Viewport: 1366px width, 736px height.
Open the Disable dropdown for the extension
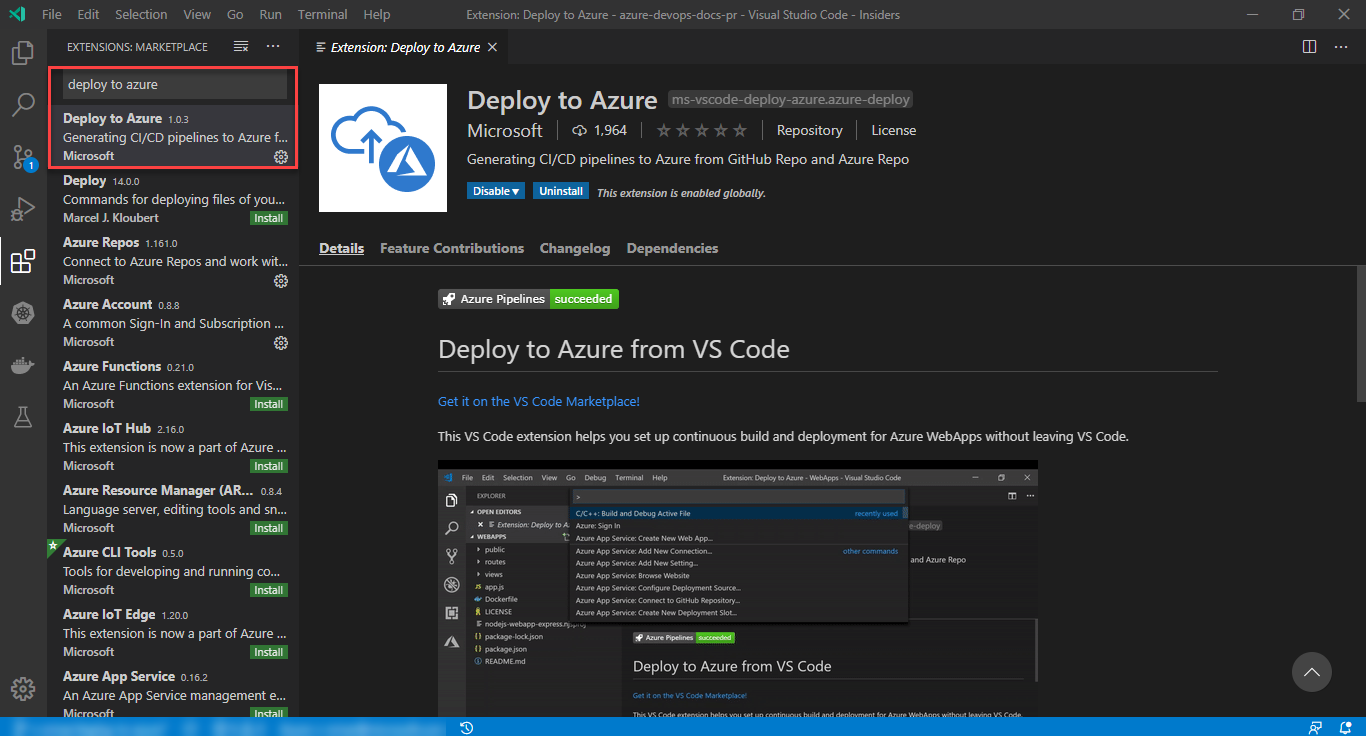click(x=495, y=190)
